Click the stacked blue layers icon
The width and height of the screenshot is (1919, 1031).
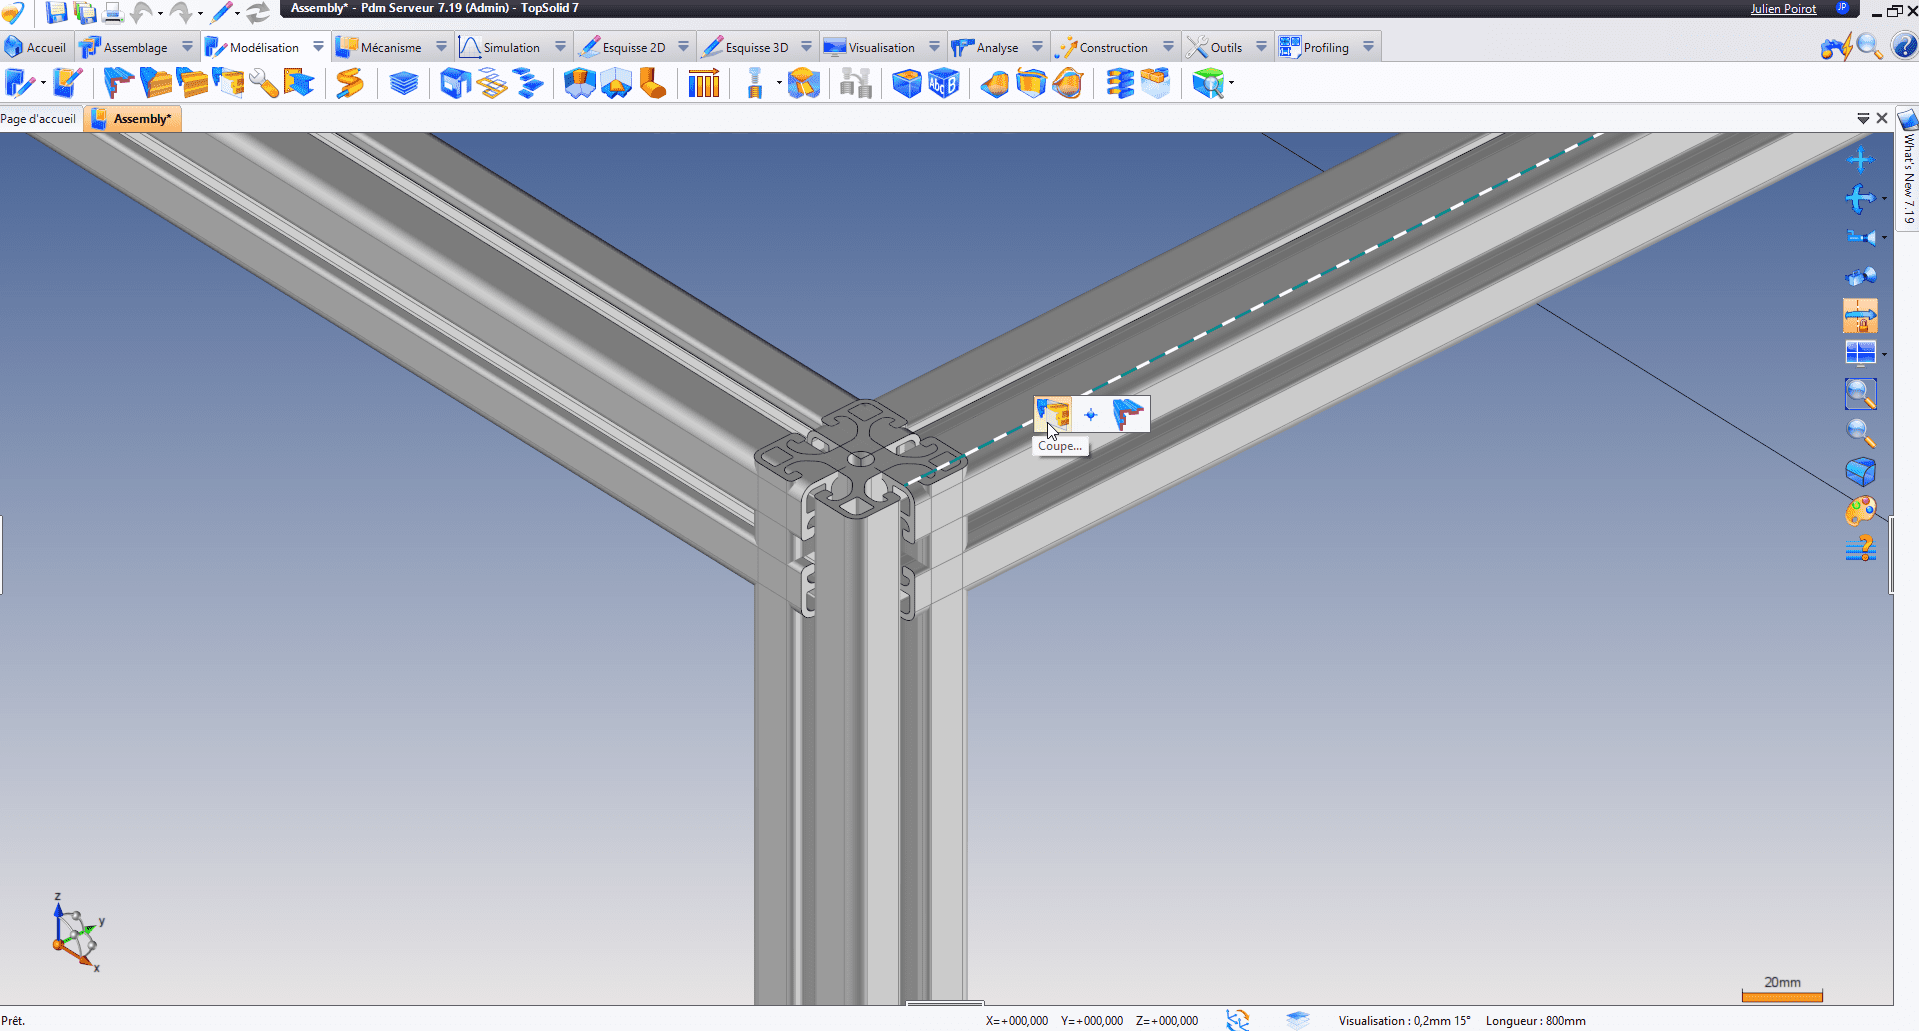404,83
